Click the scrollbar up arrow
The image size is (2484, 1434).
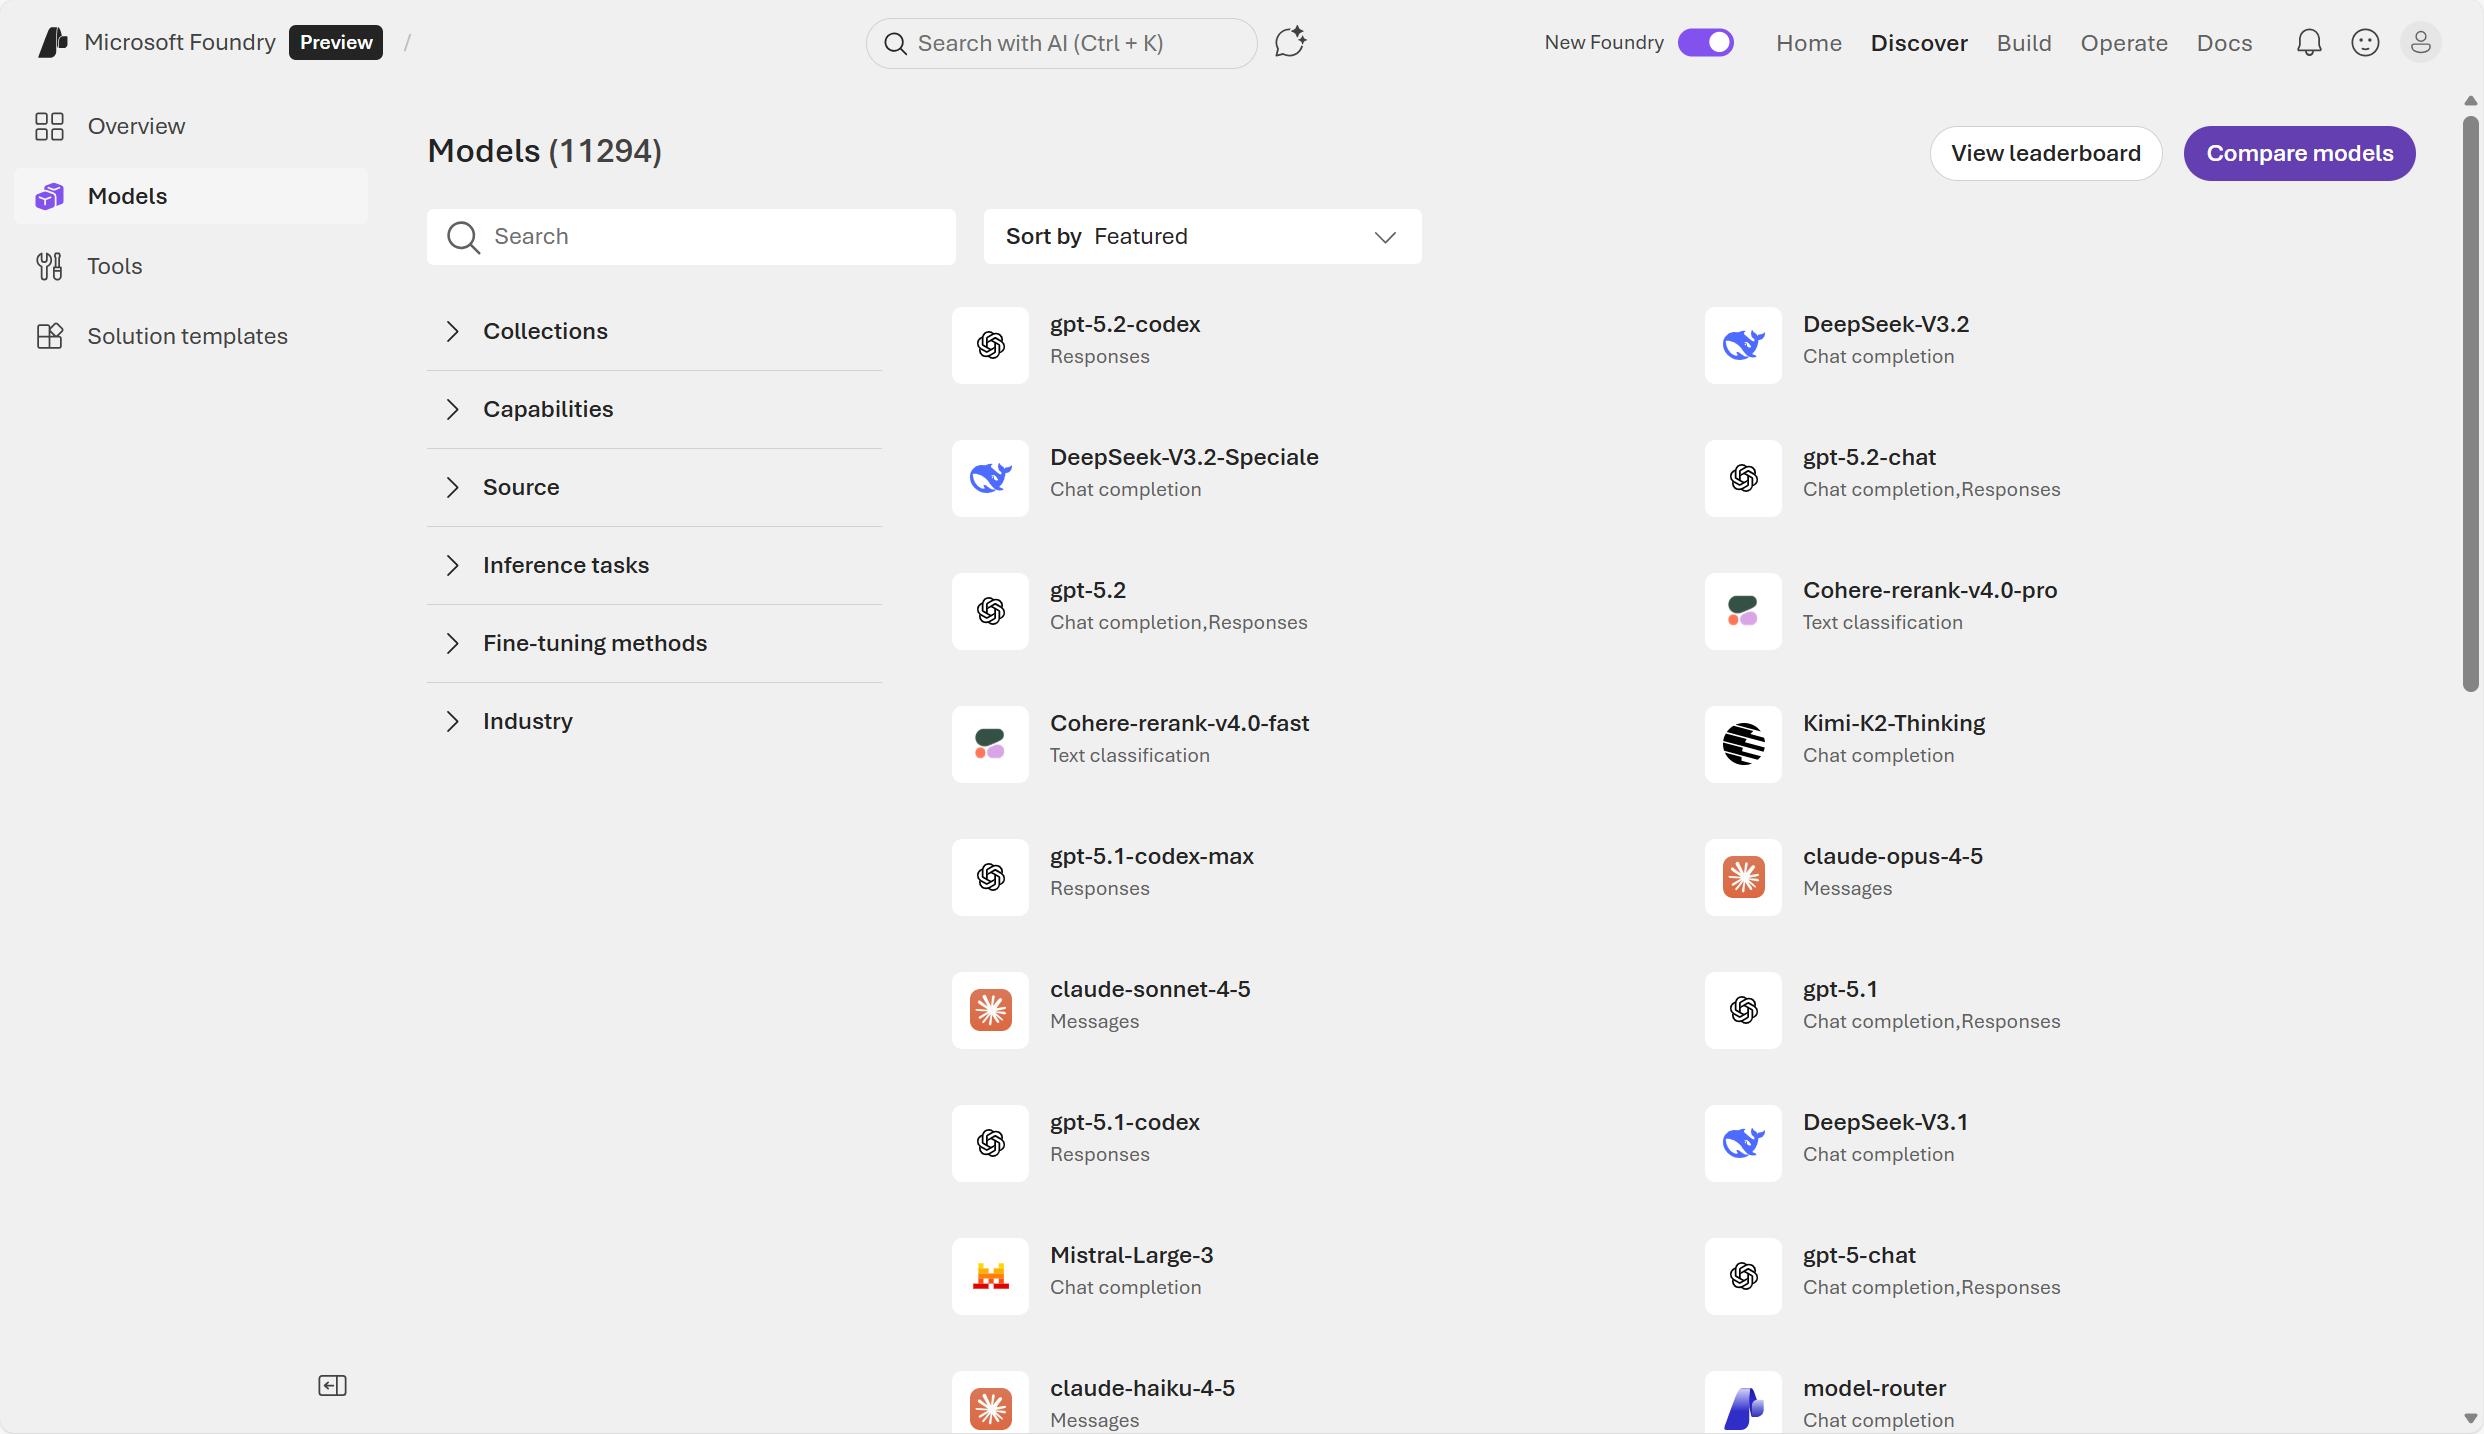2470,100
